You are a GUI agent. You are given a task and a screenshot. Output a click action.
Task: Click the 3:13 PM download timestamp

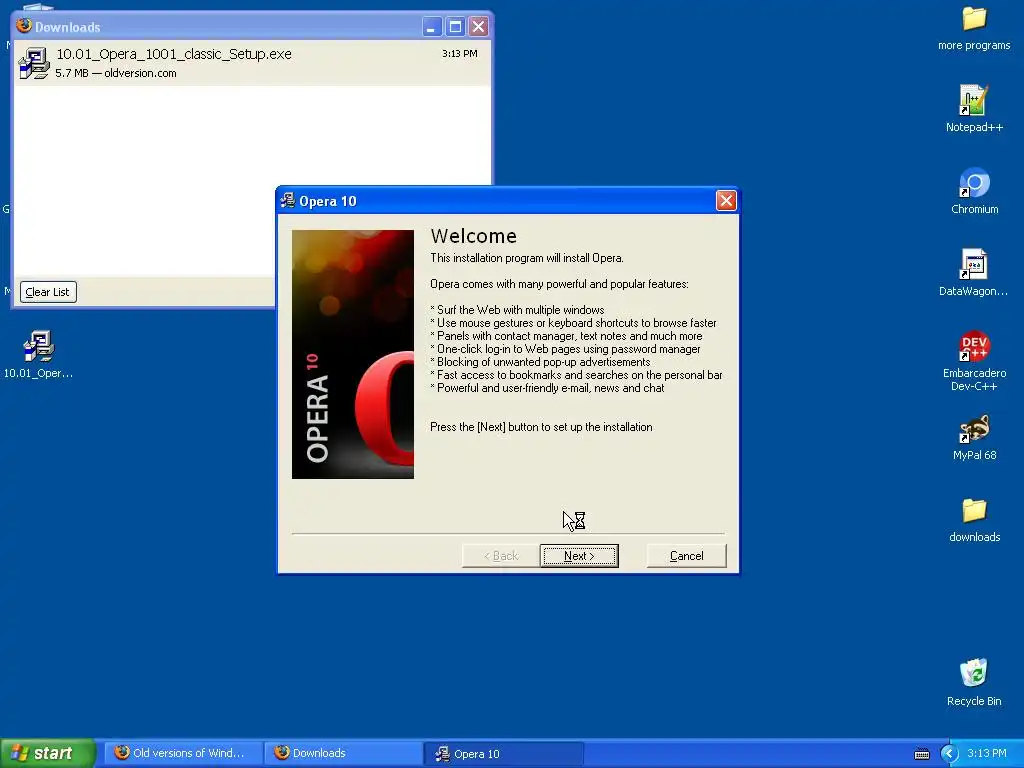point(460,54)
